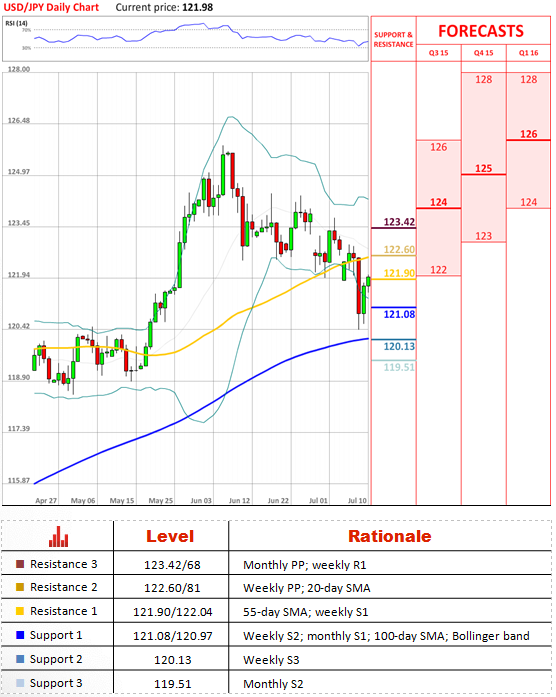Click the Support 1 blue swatch
The height and width of the screenshot is (697, 556).
pos(20,635)
